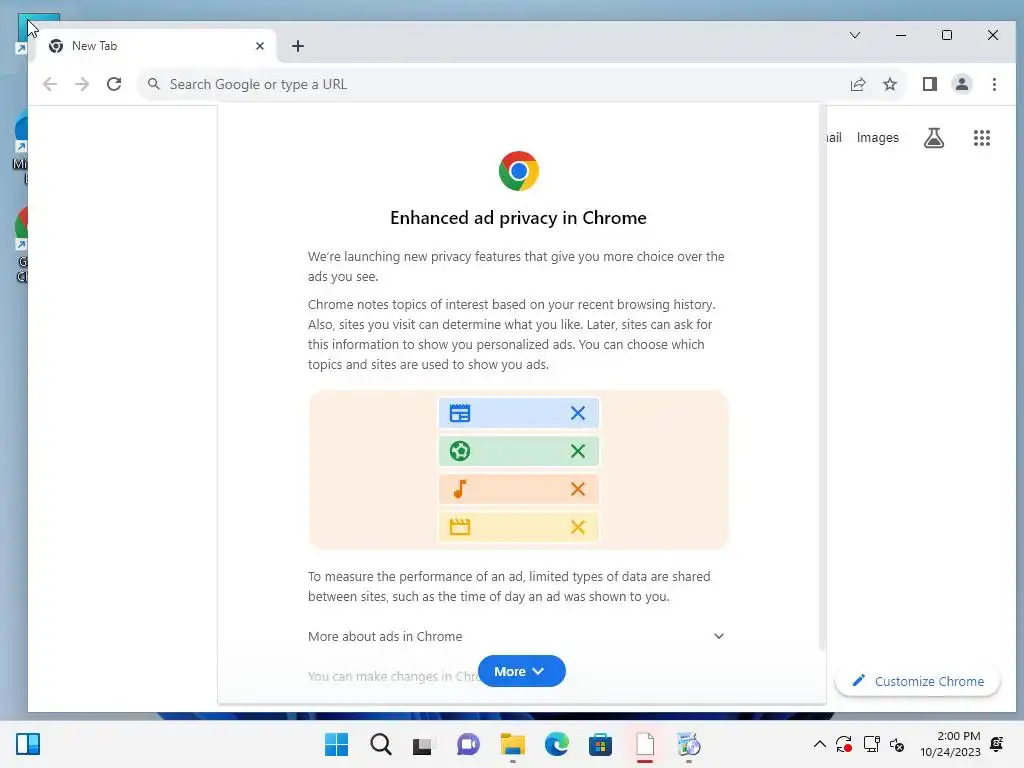Reload the current page

[x=114, y=84]
